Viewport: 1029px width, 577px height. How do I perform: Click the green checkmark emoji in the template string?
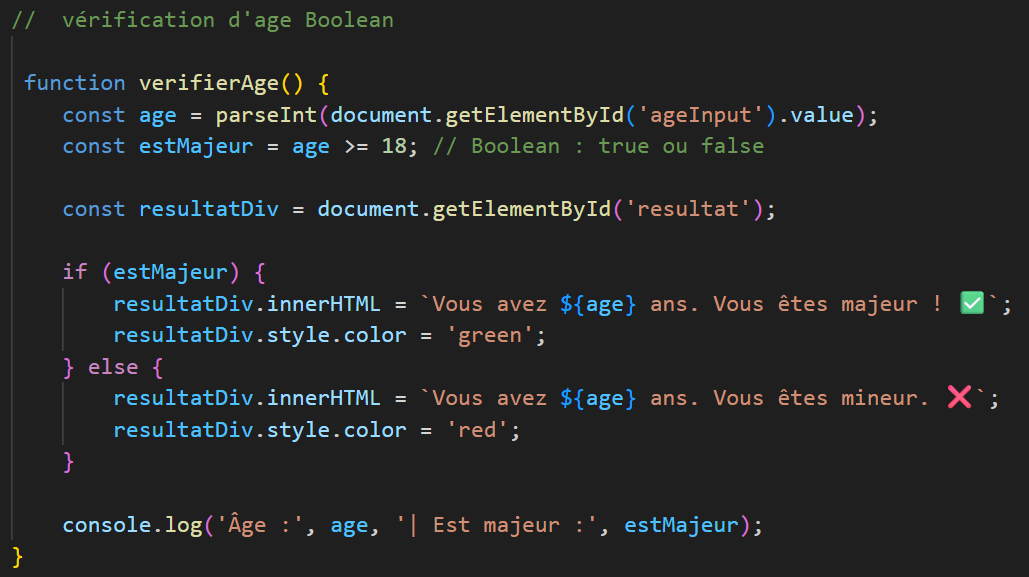tap(972, 303)
